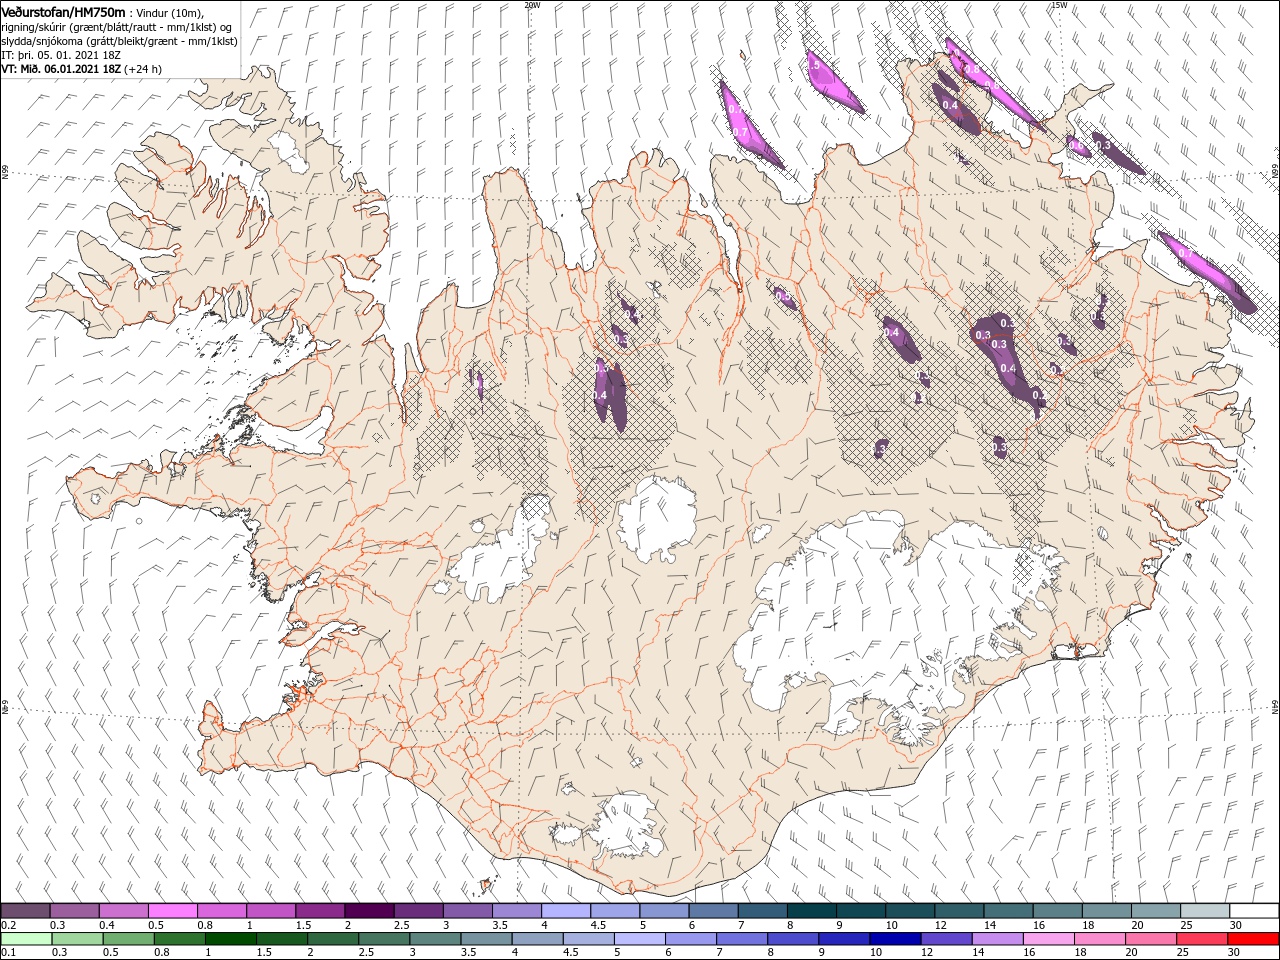
Task: Pick the light lavender 4–4.5 swatch in the upper legend row
Action: [x=566, y=910]
